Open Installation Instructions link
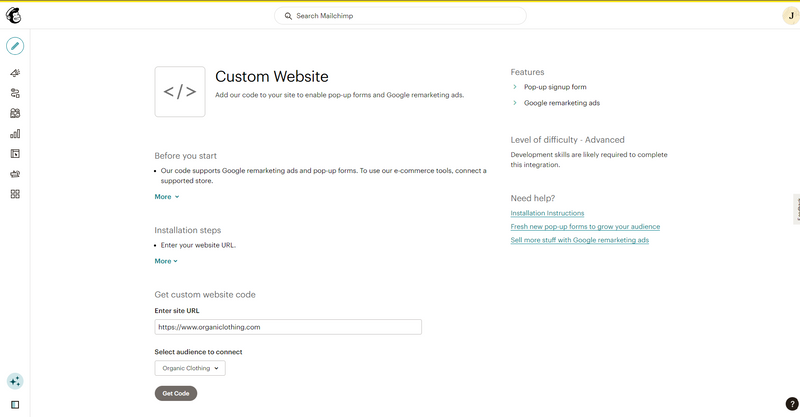This screenshot has height=417, width=800. (x=547, y=213)
